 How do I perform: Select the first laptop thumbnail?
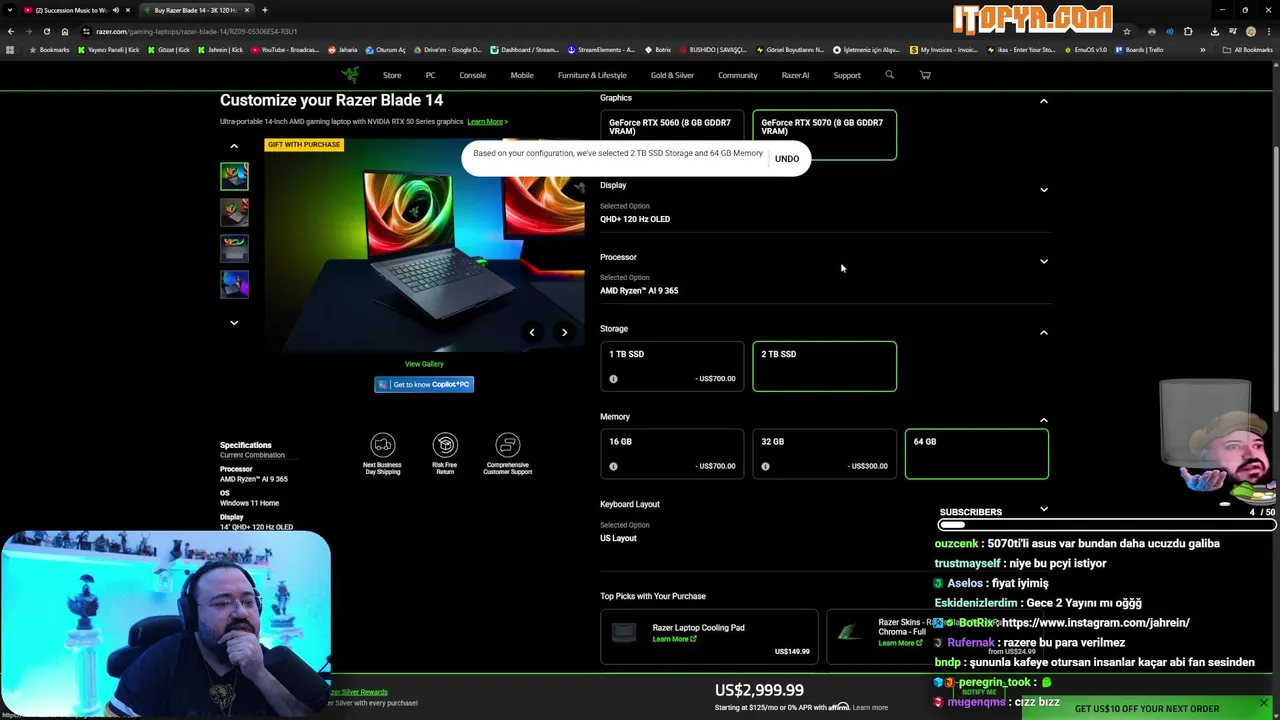[x=234, y=176]
